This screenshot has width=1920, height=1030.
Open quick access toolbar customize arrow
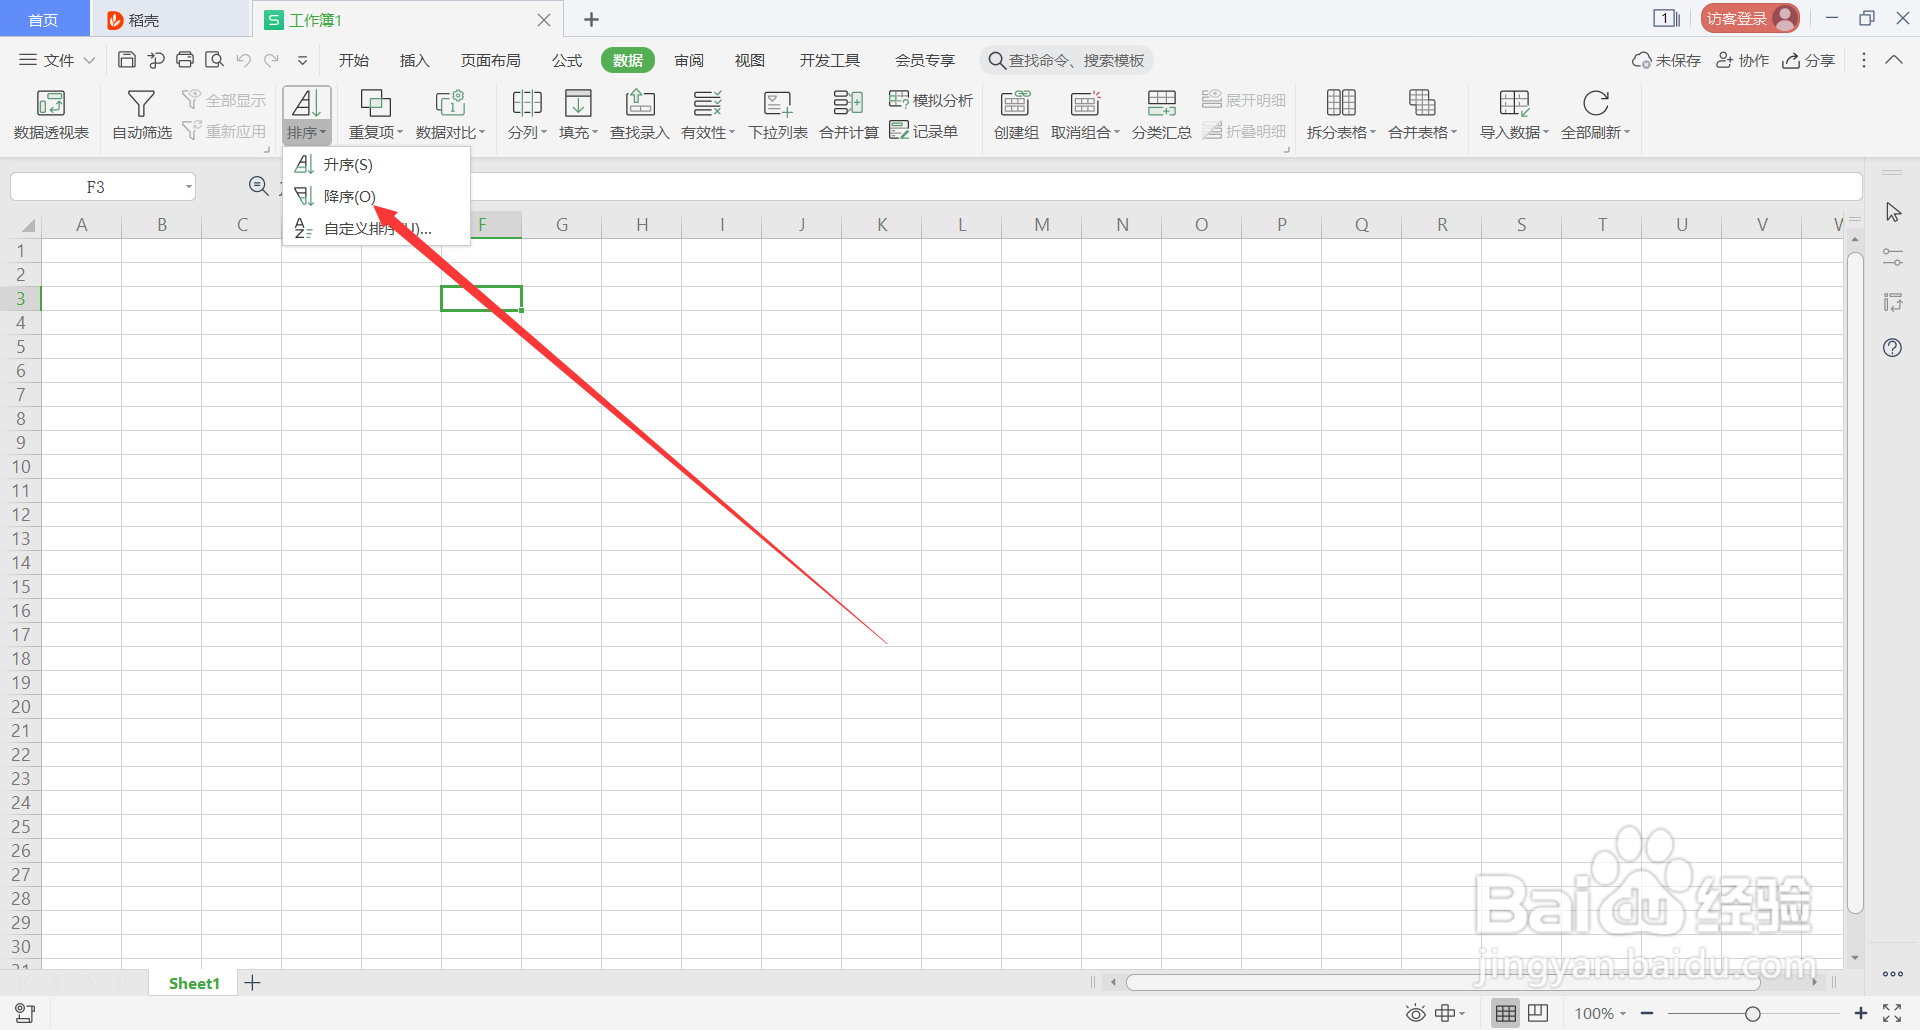click(302, 60)
